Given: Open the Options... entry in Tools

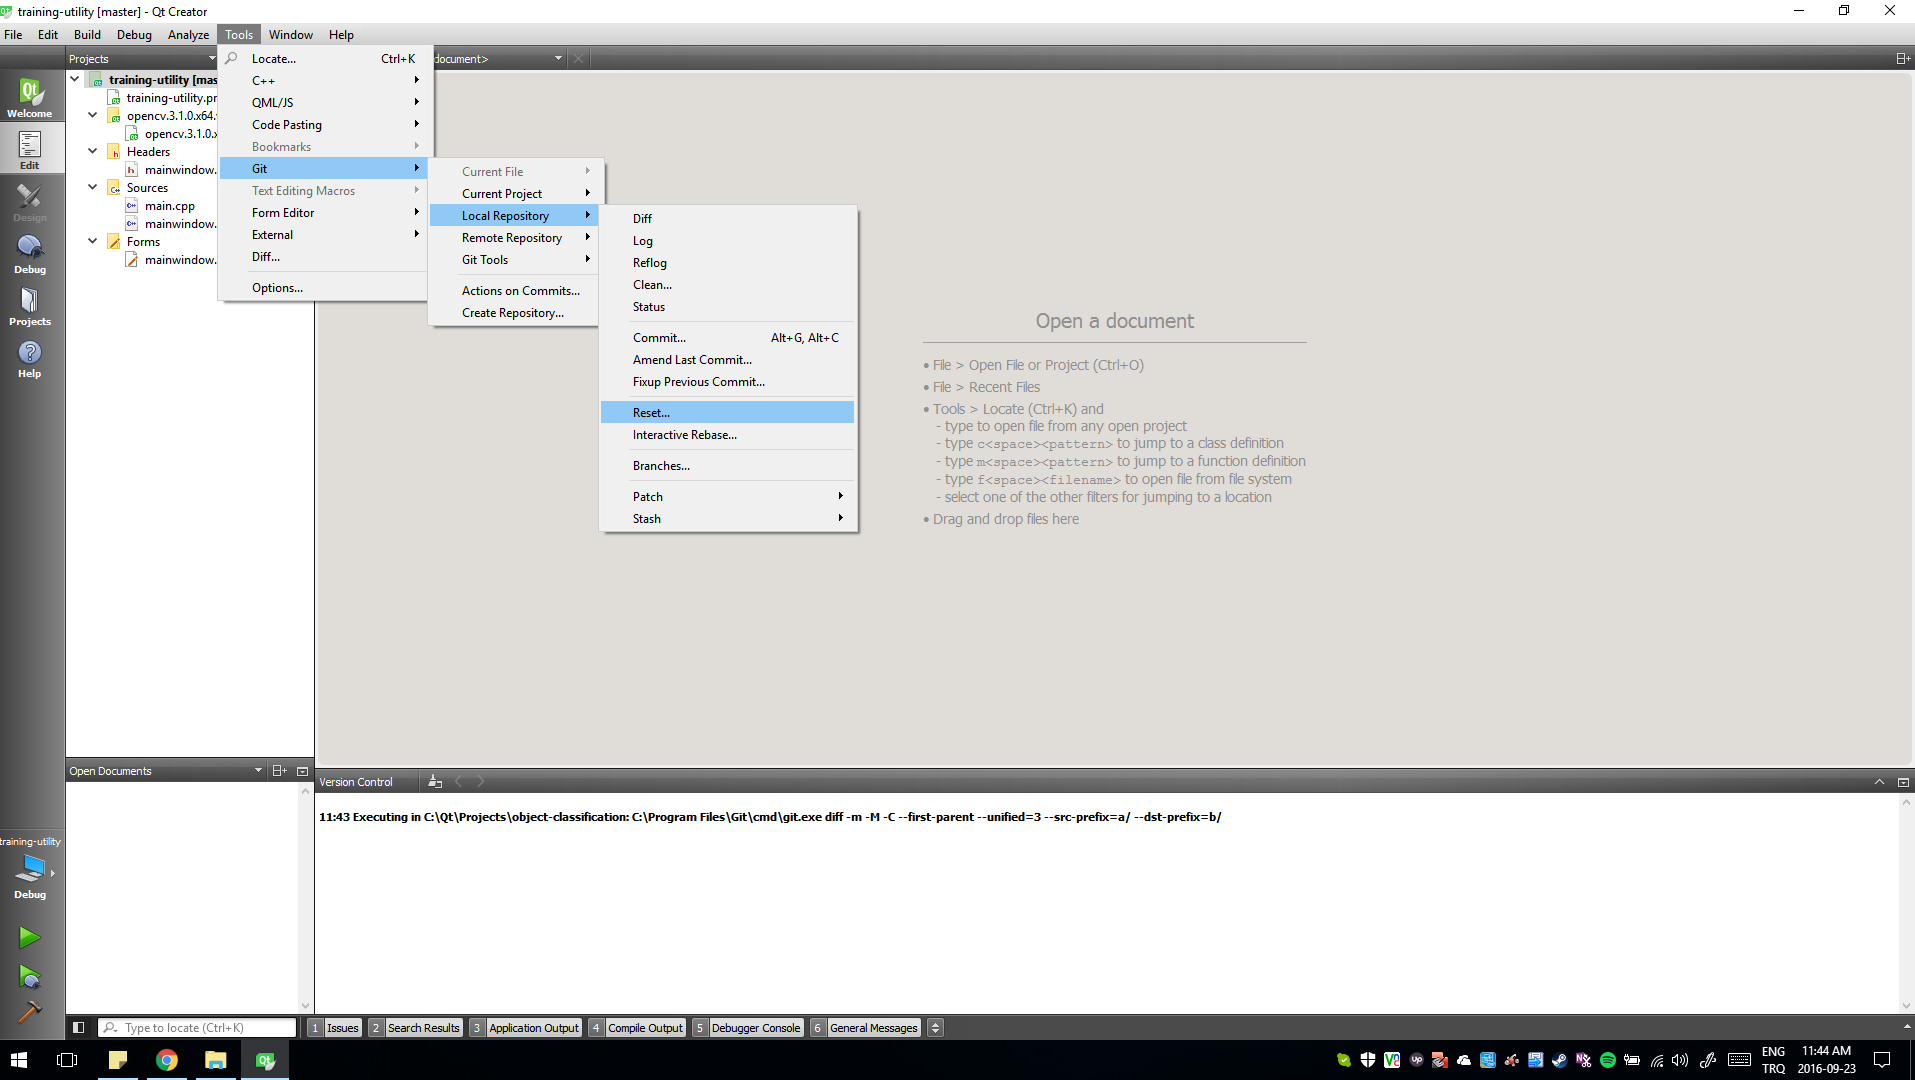Looking at the screenshot, I should [323, 288].
